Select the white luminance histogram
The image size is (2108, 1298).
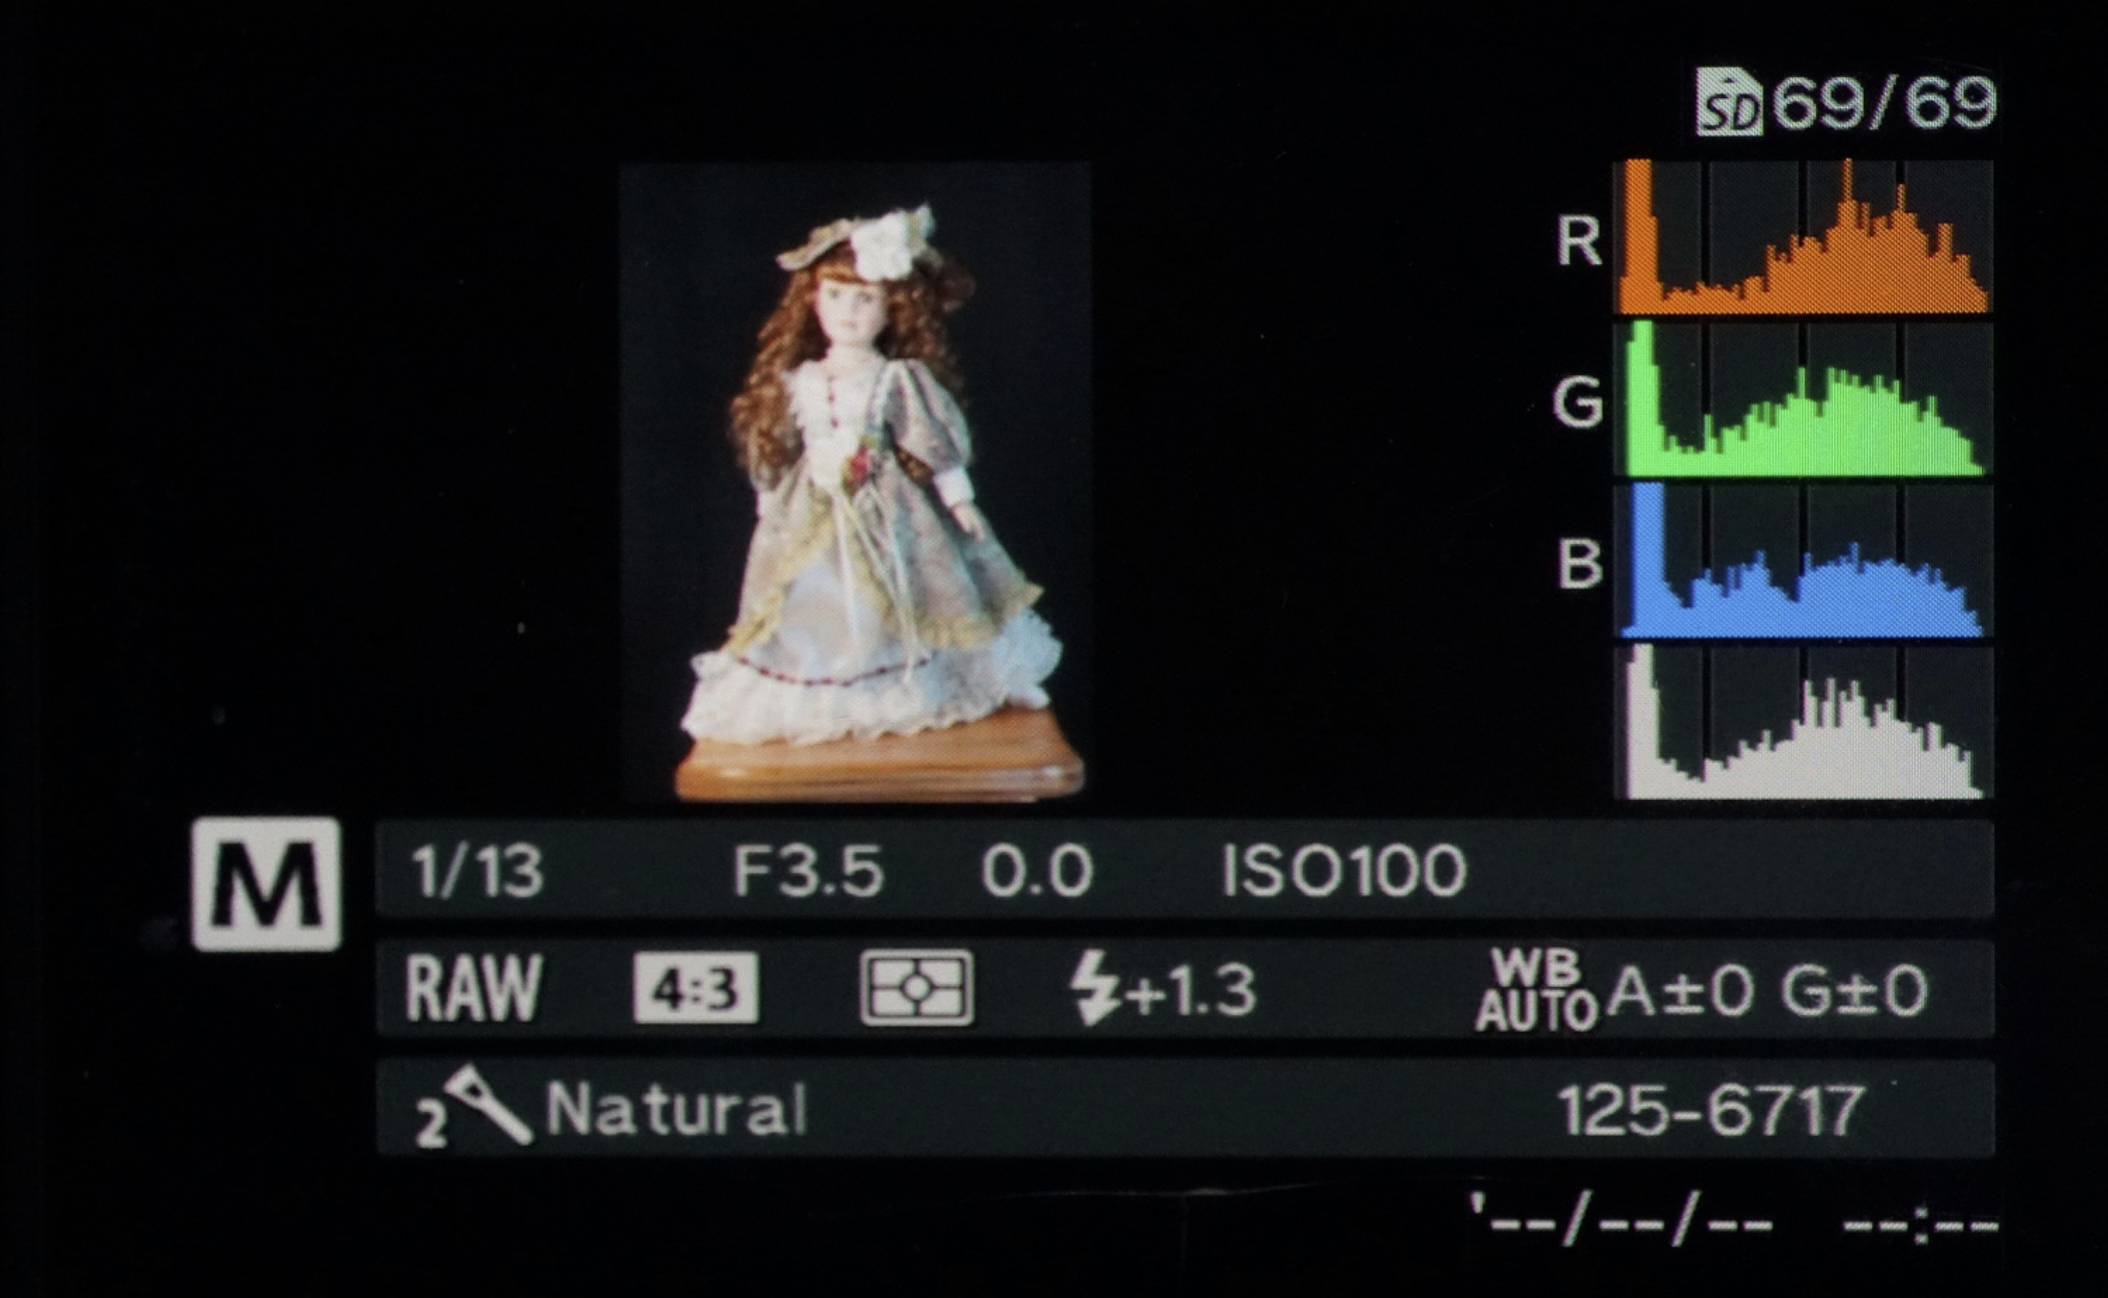(x=1802, y=723)
